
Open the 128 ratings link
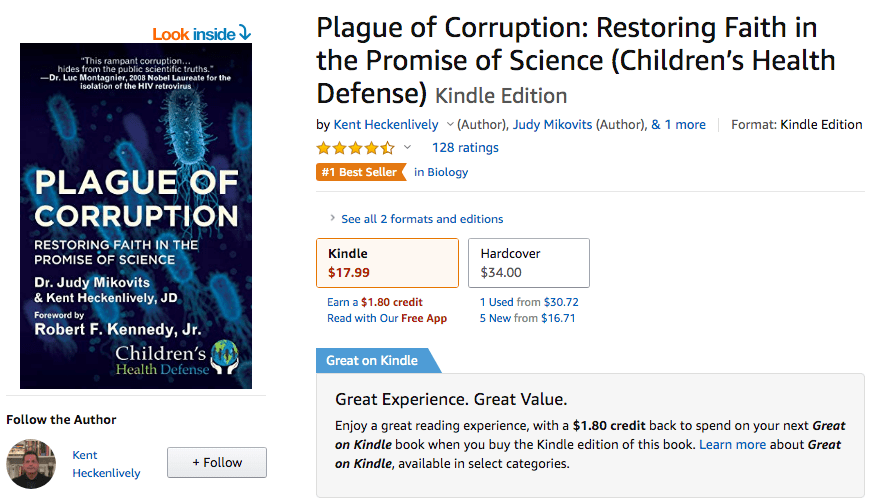click(x=465, y=148)
